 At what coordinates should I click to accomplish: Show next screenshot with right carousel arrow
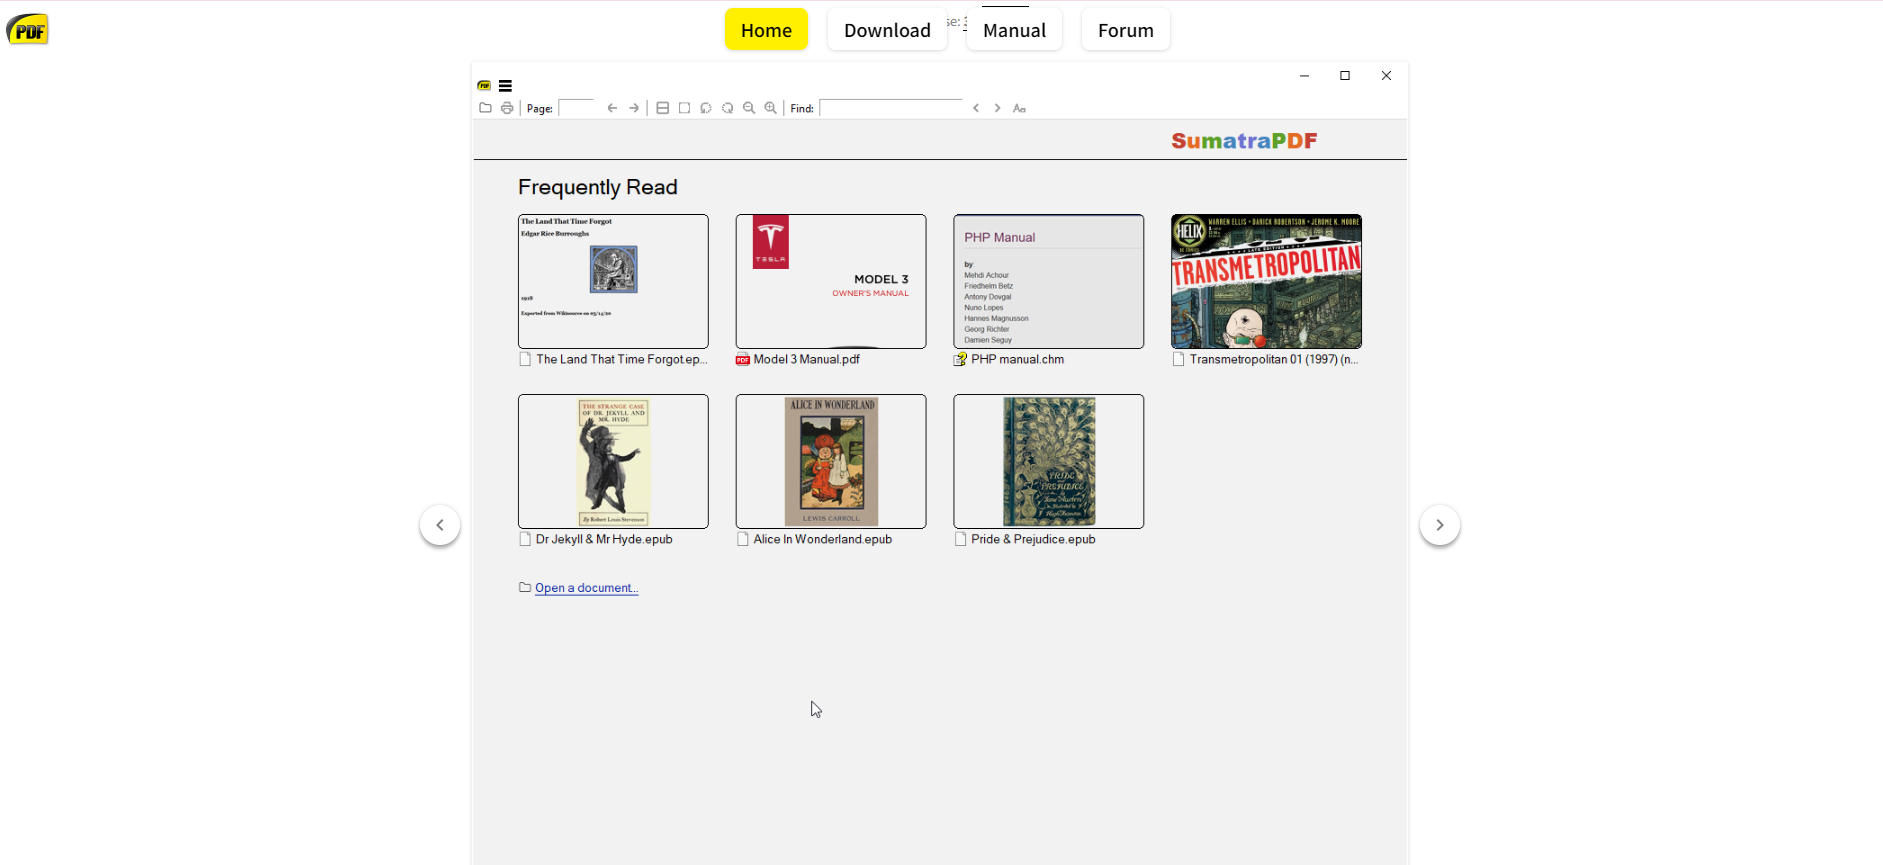1439,525
